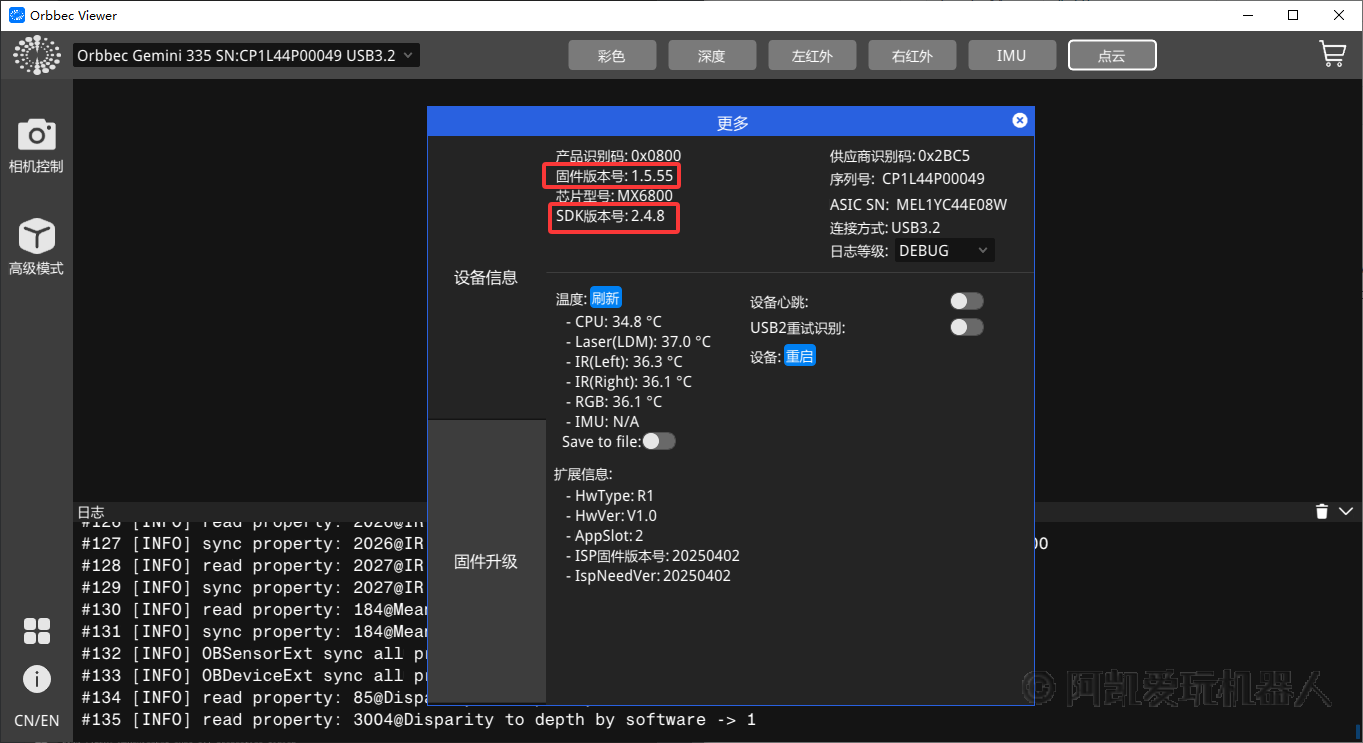Toggle the depth (深度) stream

712,55
